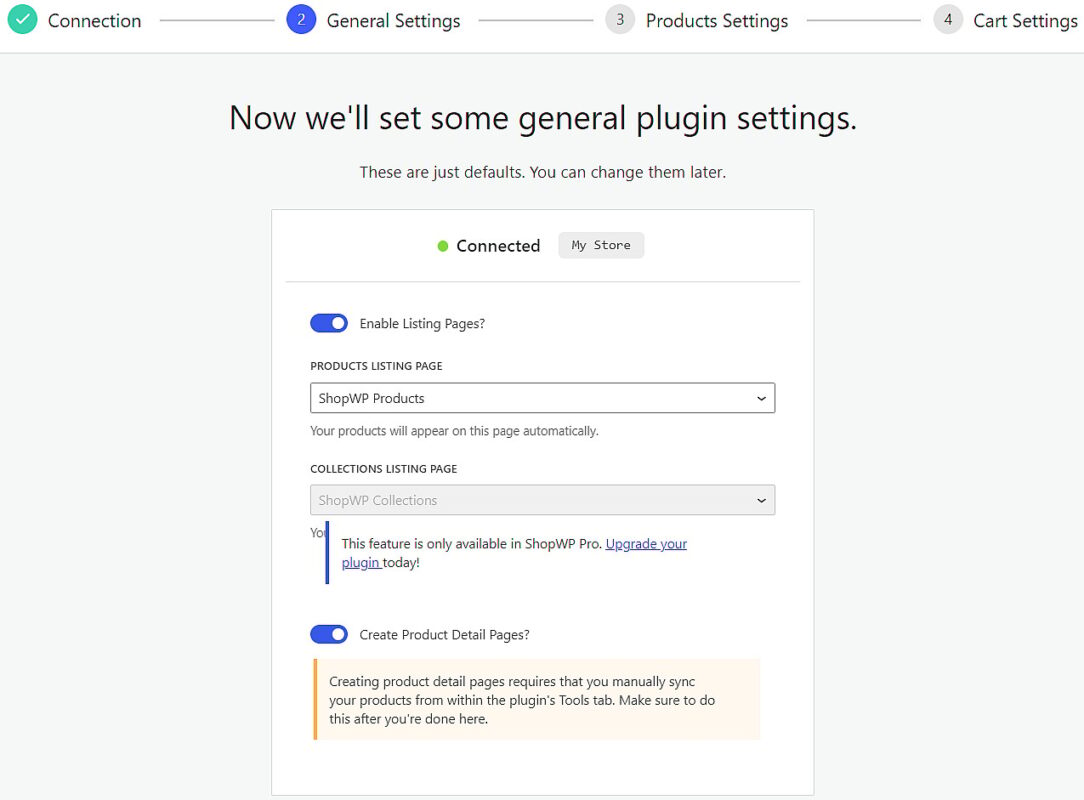Toggle Create Product Detail Pages switch
The image size is (1084, 800).
(329, 634)
